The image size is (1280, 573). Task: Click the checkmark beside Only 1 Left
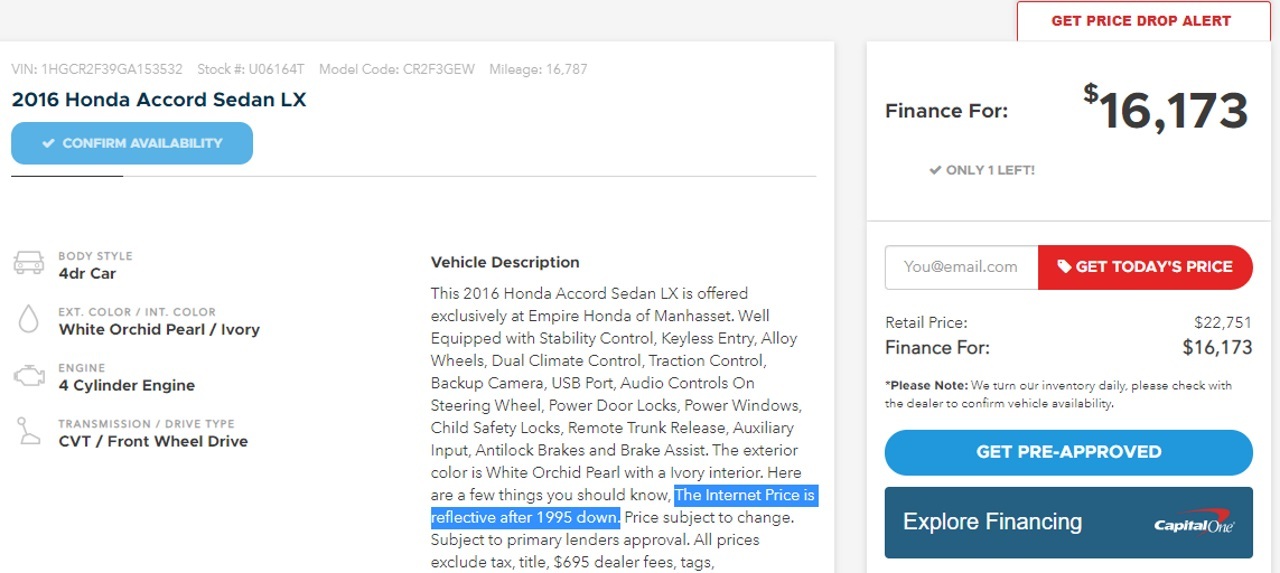pos(935,170)
